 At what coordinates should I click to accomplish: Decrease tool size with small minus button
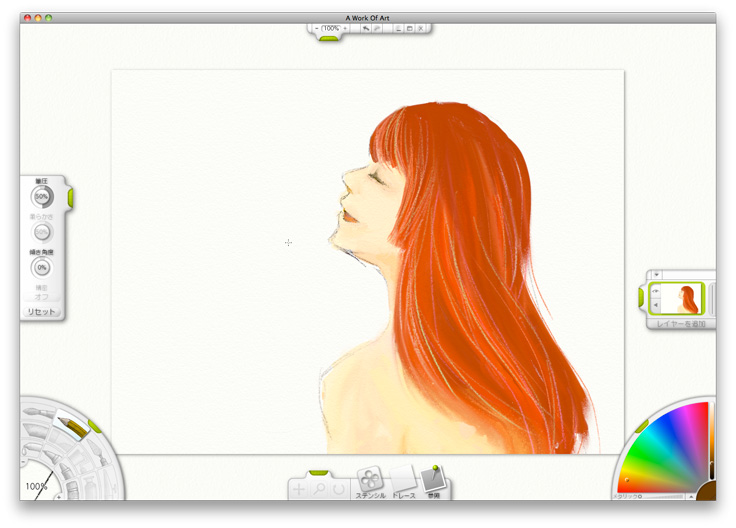pyautogui.click(x=23, y=462)
